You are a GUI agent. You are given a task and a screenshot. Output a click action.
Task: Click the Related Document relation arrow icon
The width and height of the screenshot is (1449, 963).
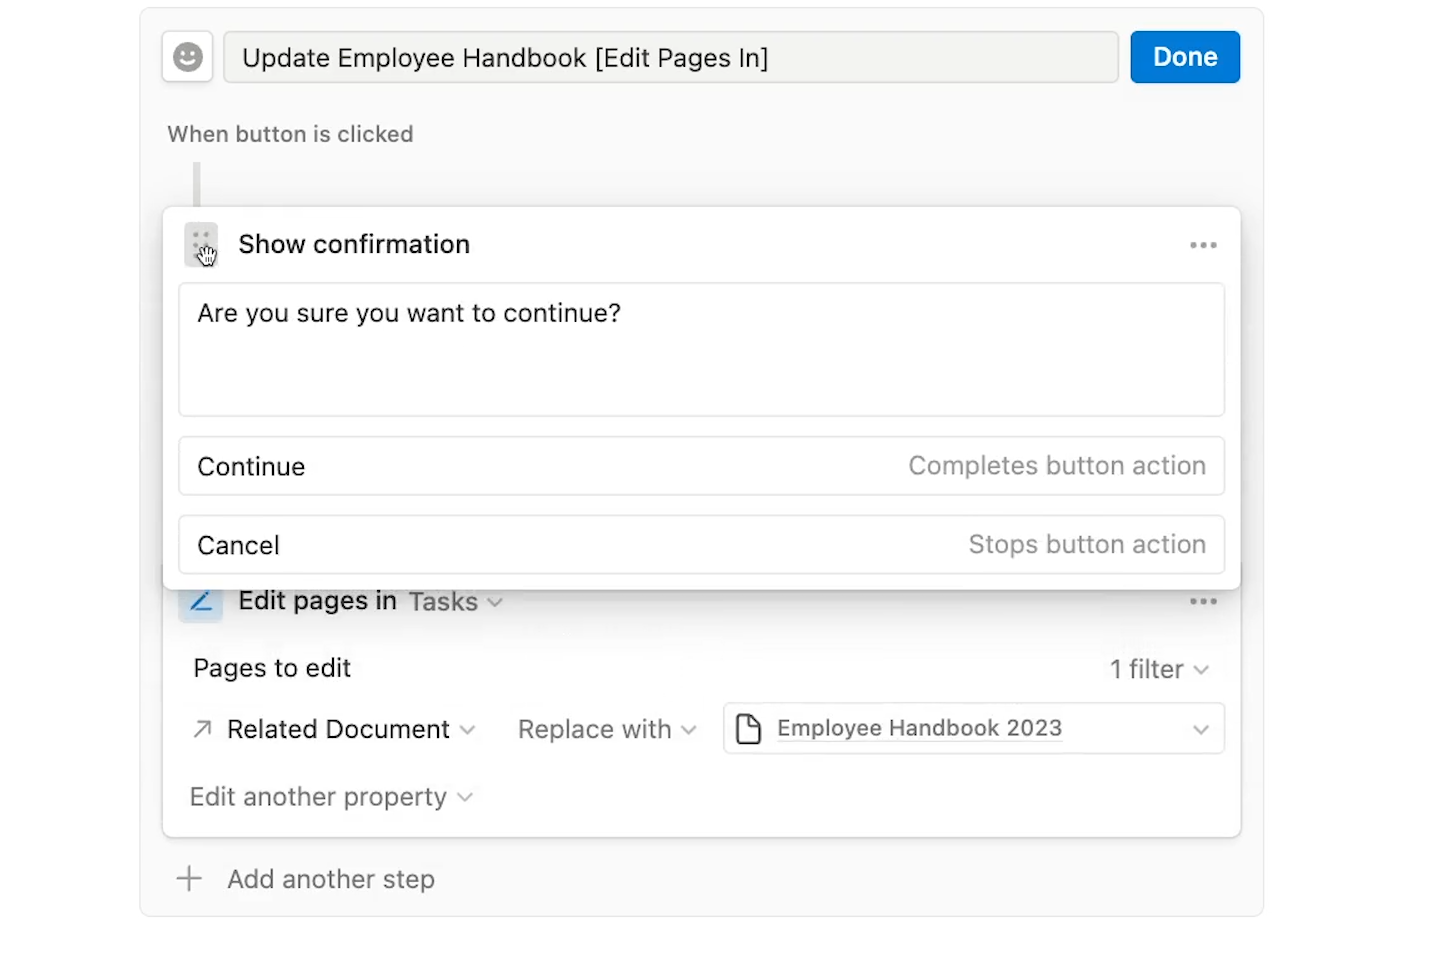202,729
